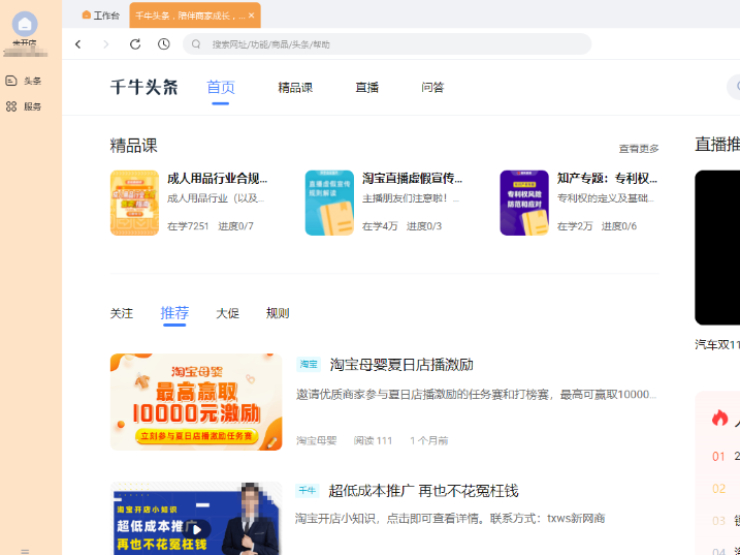Image resolution: width=740 pixels, height=555 pixels.
Task: Click text 在学2万
Action: tap(575, 226)
